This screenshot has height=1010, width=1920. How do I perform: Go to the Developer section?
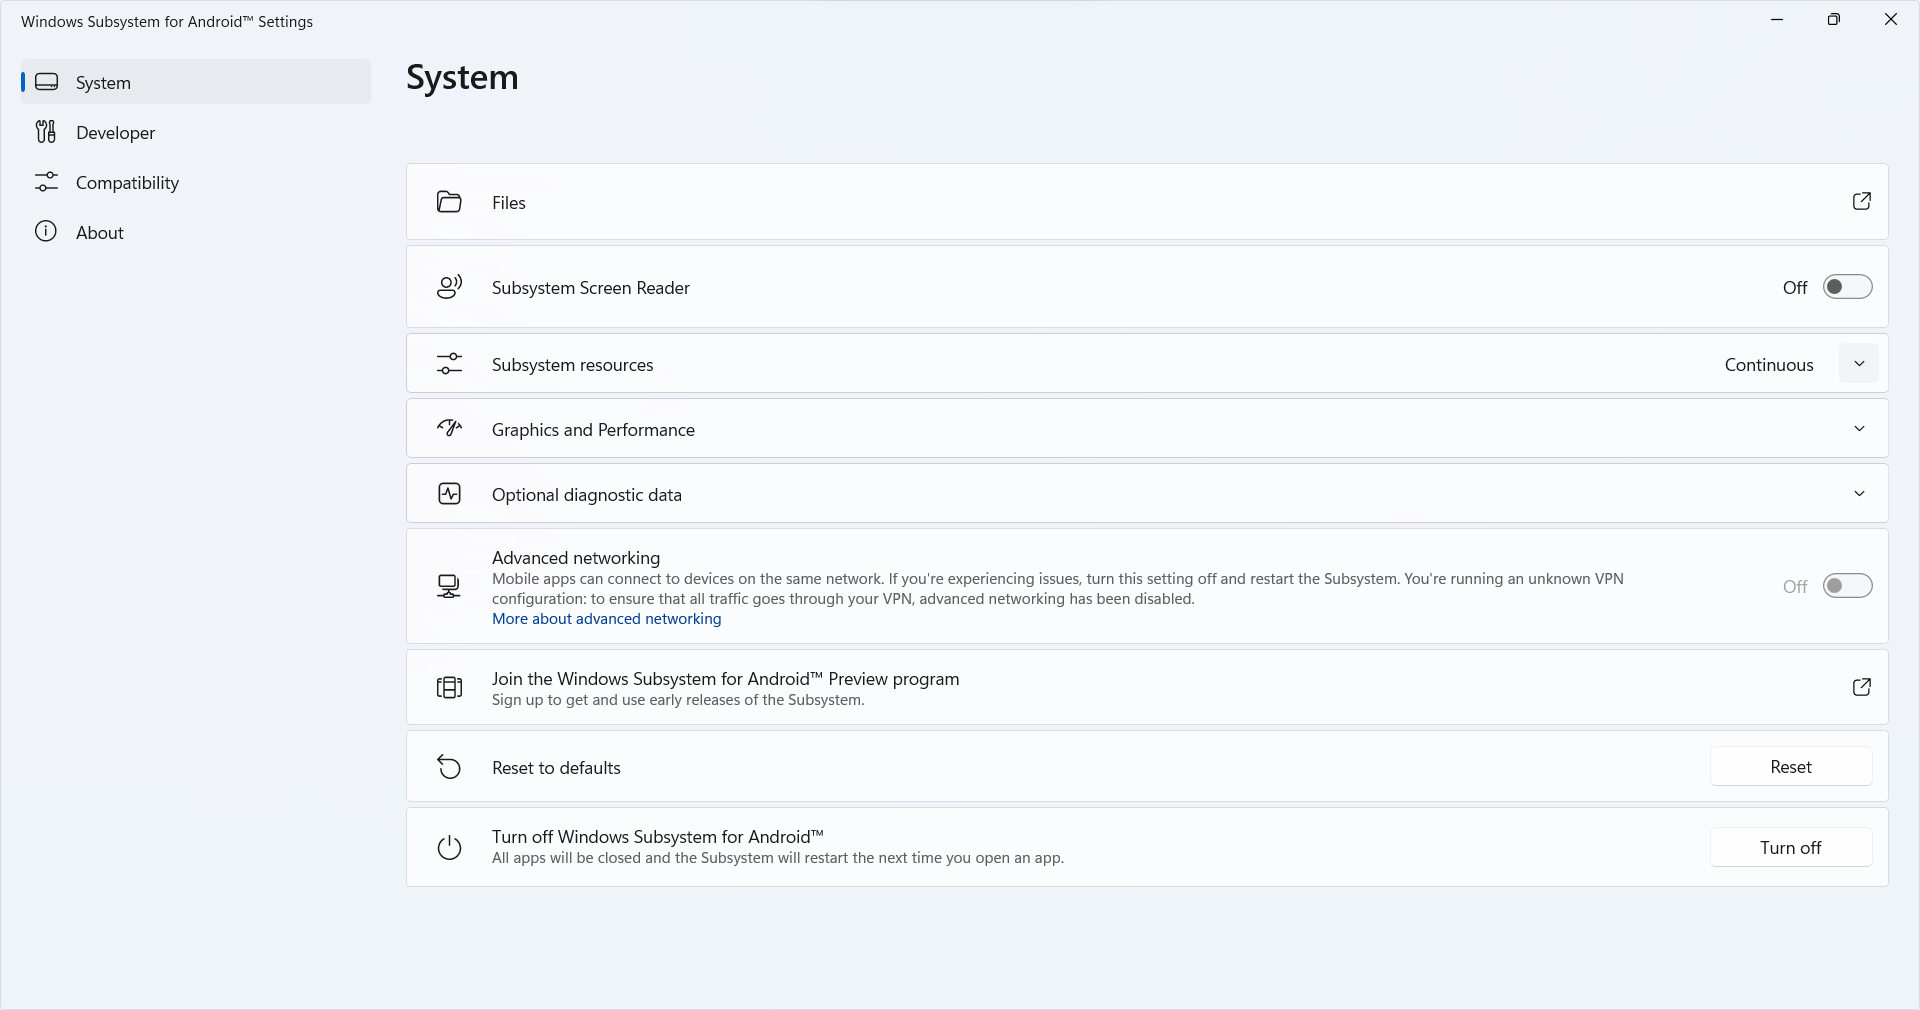tap(196, 132)
